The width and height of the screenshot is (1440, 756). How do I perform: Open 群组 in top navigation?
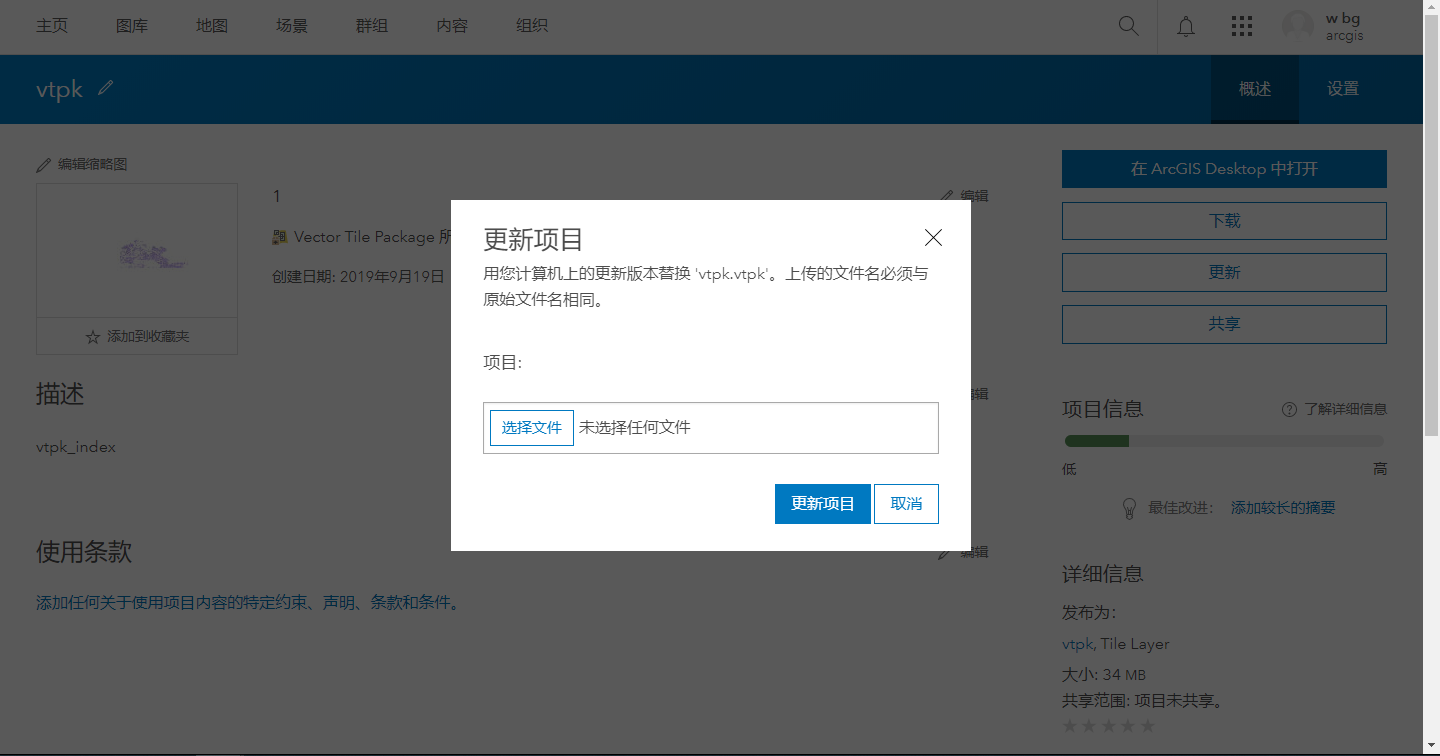pyautogui.click(x=372, y=26)
